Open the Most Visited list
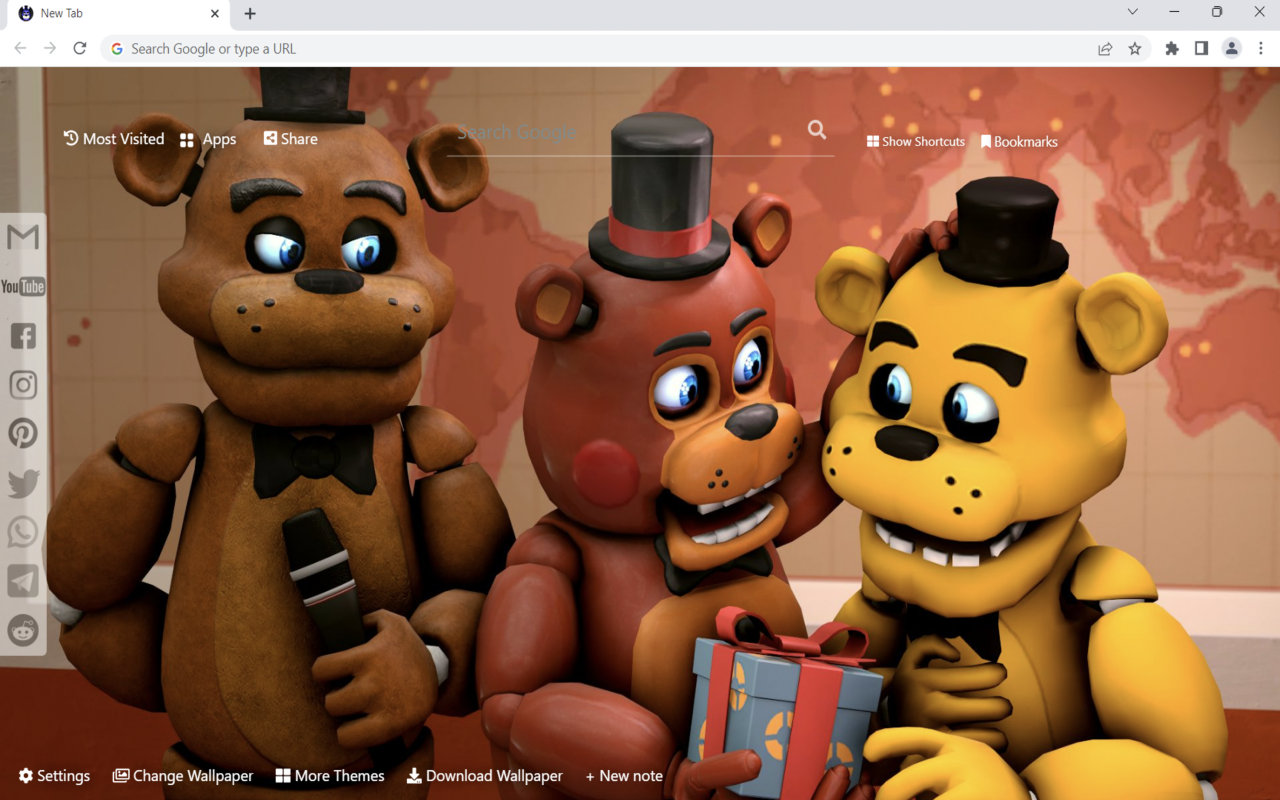Screen dimensions: 1280x800 pyautogui.click(x=114, y=139)
